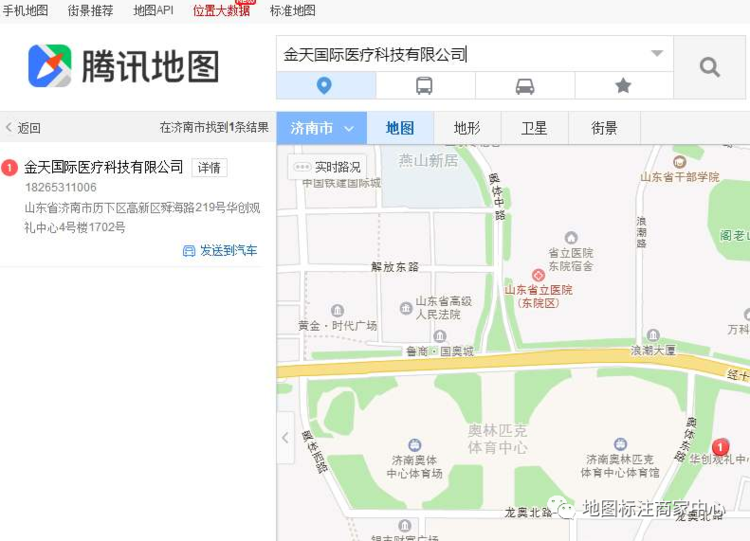Click the magnifier search button

coord(709,67)
